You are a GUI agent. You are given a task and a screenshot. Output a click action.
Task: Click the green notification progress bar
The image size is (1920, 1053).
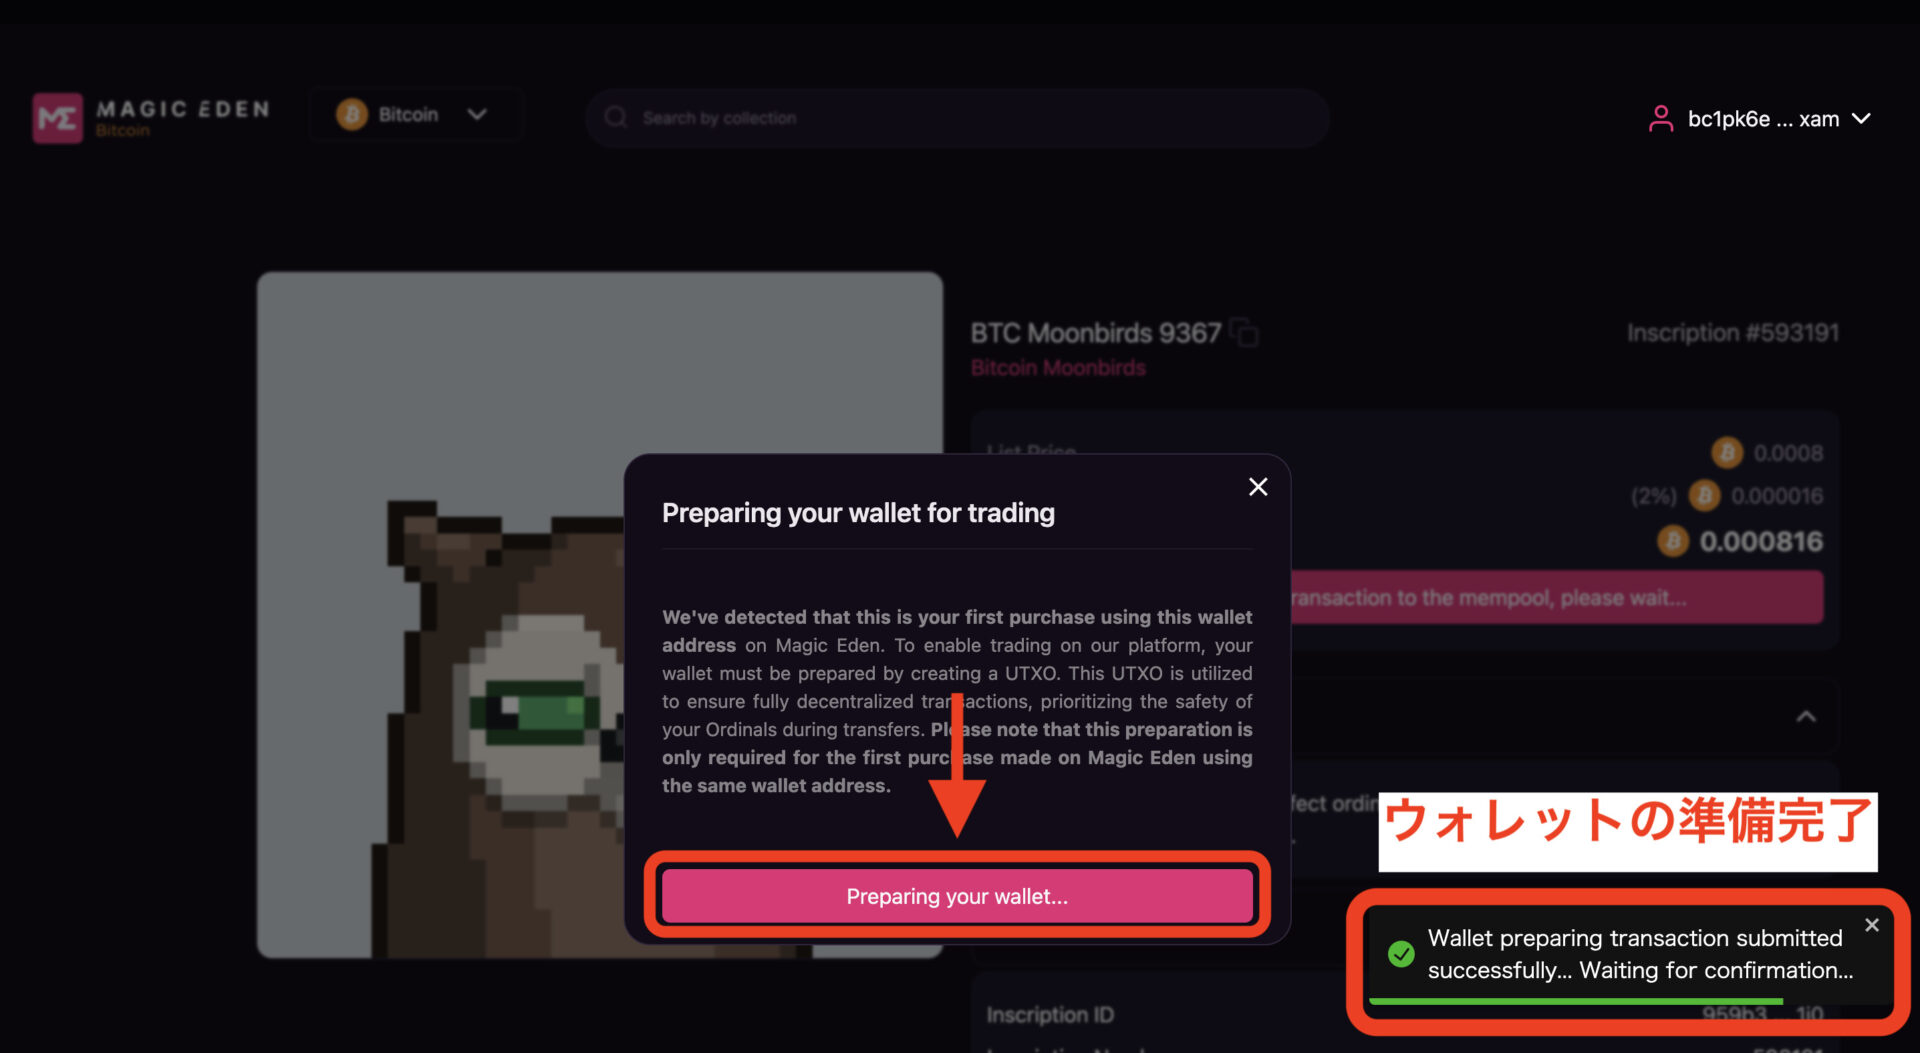[x=1576, y=1001]
